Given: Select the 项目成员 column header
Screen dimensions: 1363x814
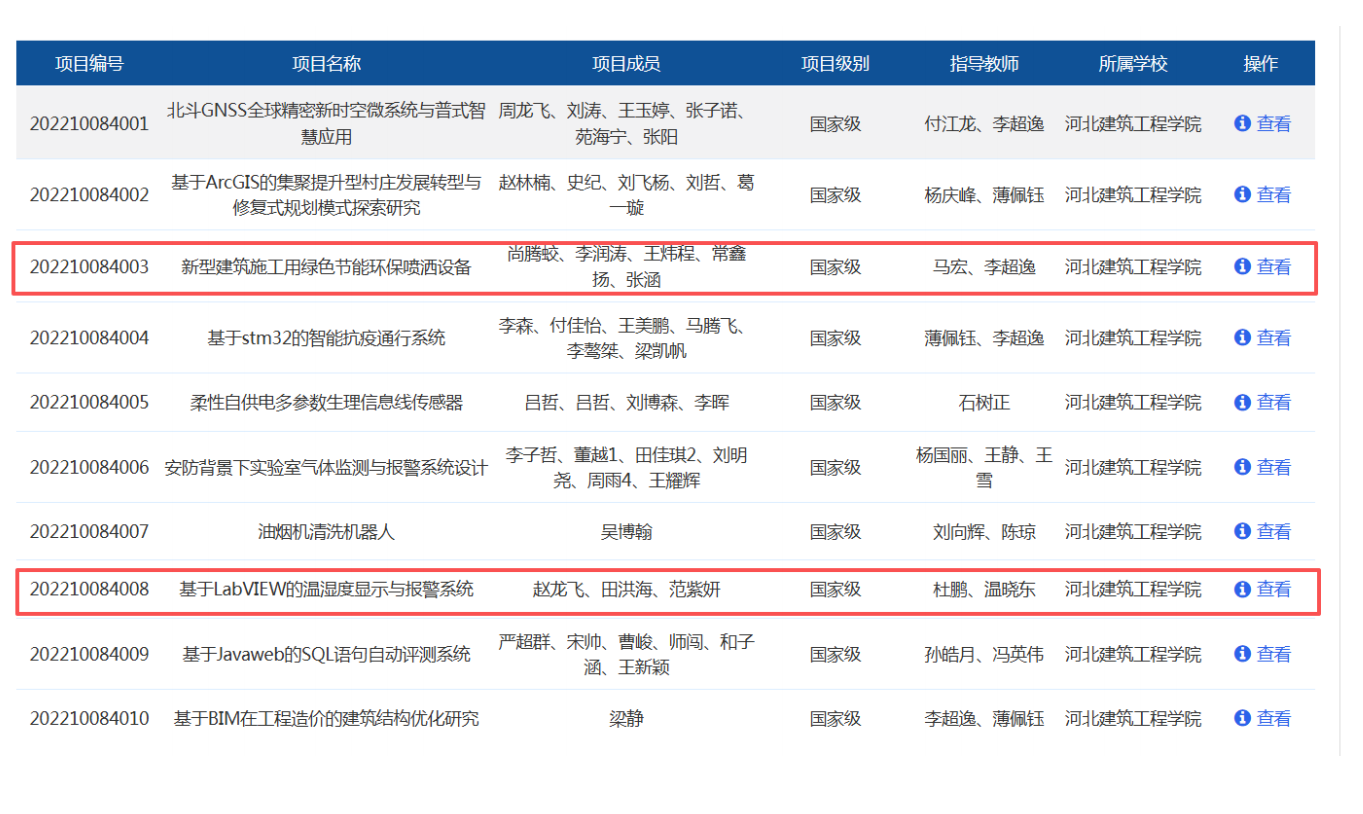Looking at the screenshot, I should click(626, 64).
